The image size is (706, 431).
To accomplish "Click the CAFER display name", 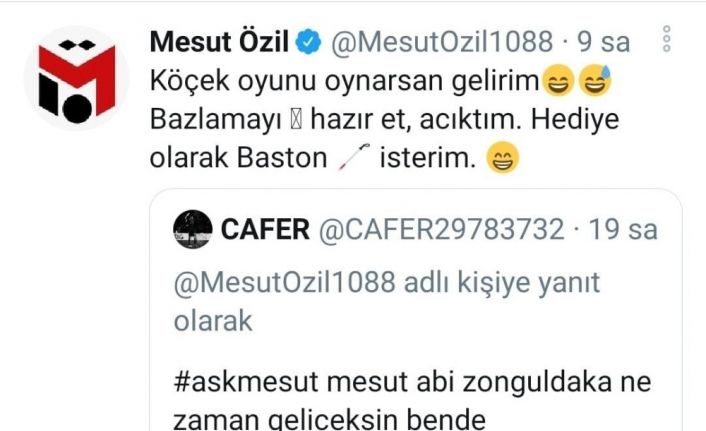I will tap(265, 230).
